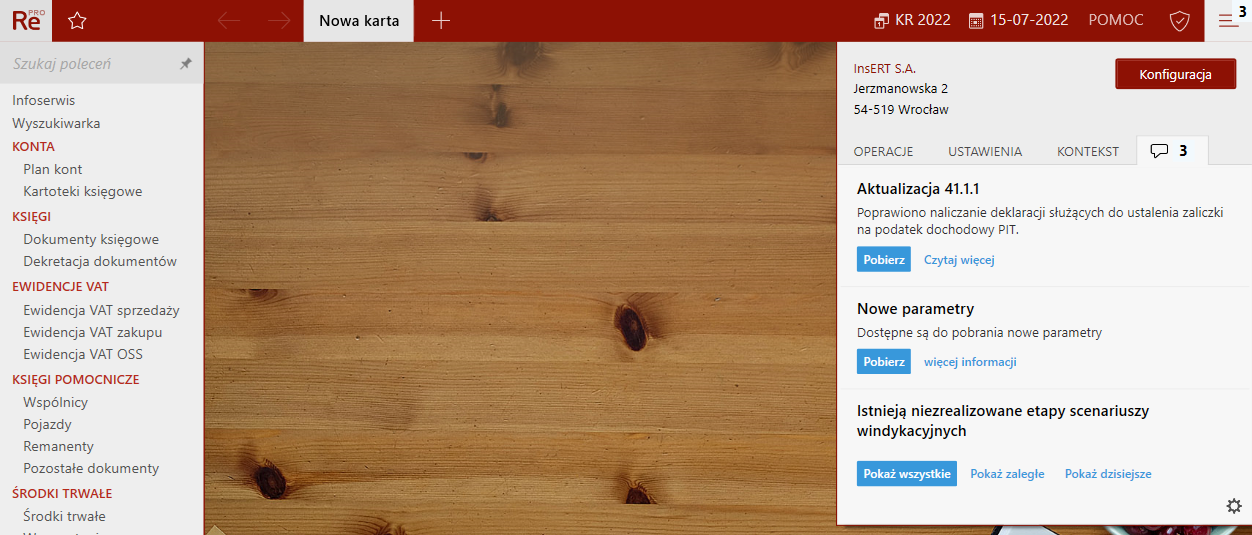
Task: Open the Środki trwałe item
Action: click(x=64, y=516)
